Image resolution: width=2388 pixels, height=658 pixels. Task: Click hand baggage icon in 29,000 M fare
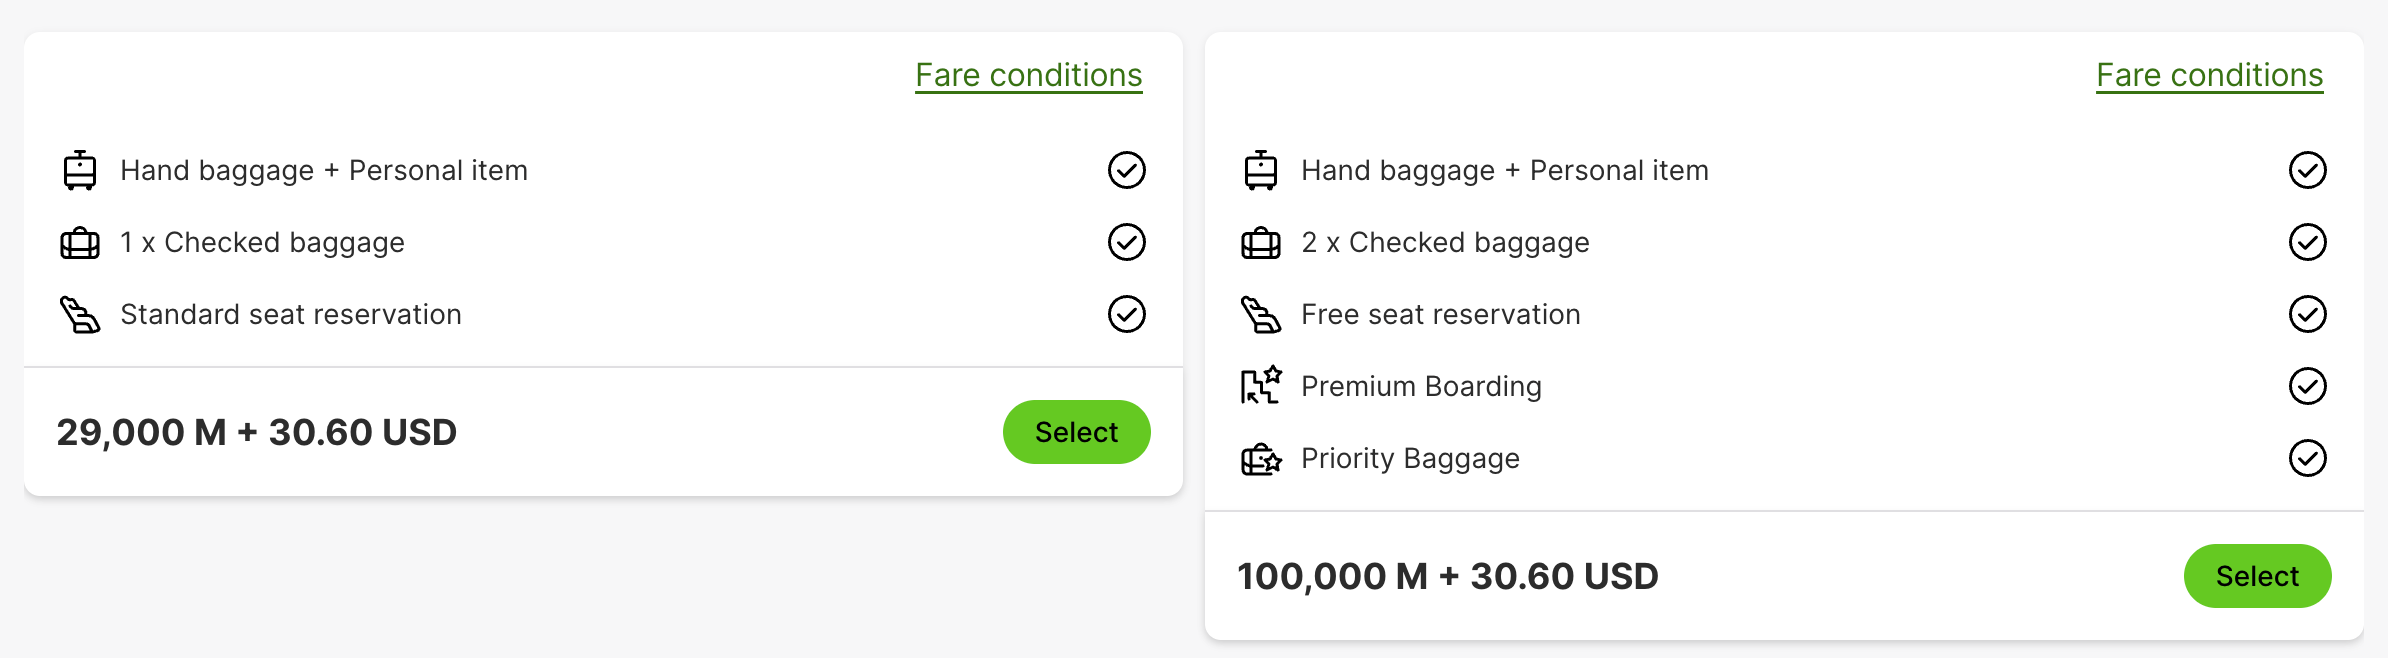click(80, 170)
